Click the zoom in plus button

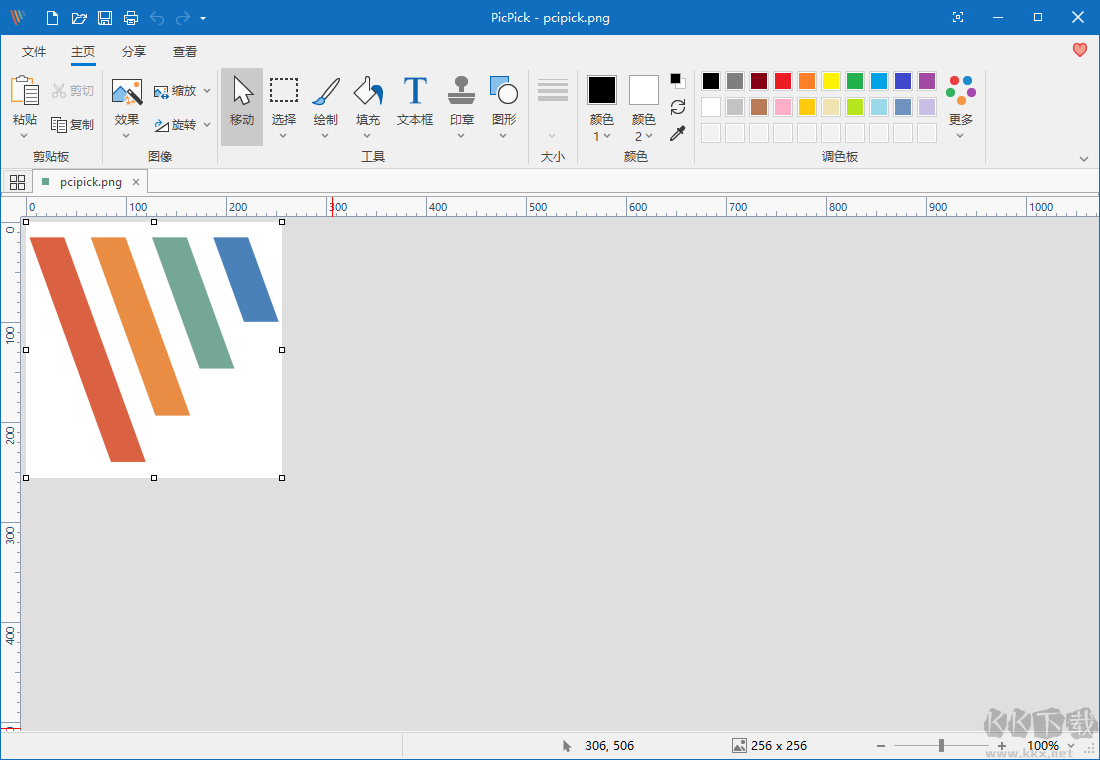1002,746
